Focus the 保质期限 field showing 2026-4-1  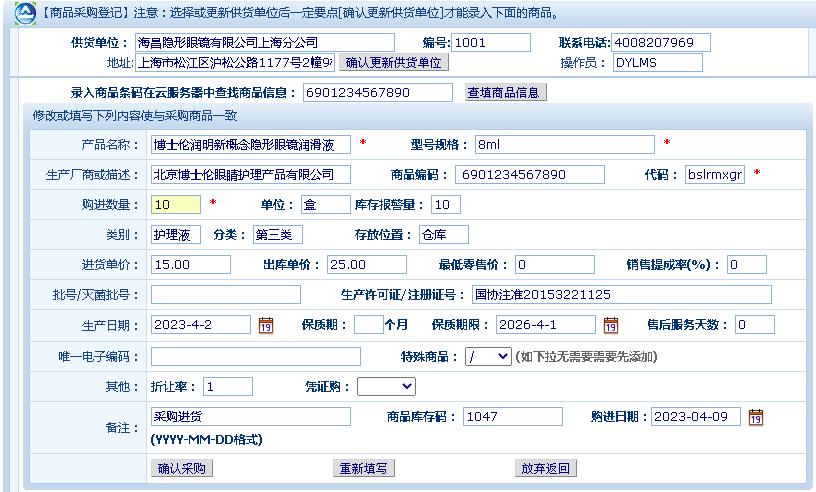[x=546, y=325]
